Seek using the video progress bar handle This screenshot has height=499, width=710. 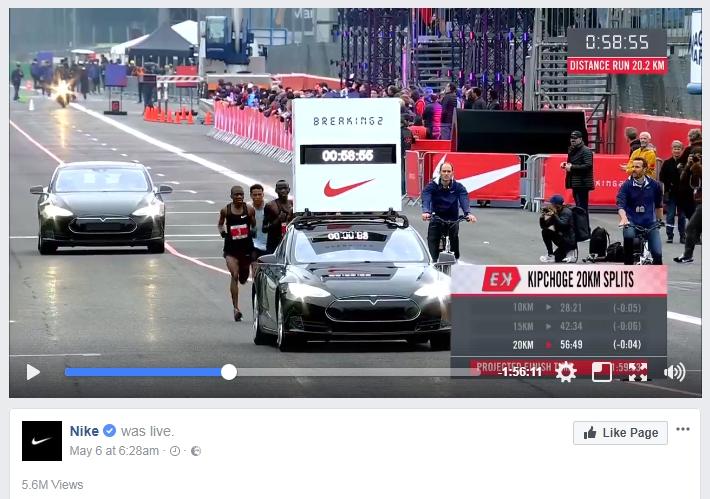pyautogui.click(x=229, y=372)
